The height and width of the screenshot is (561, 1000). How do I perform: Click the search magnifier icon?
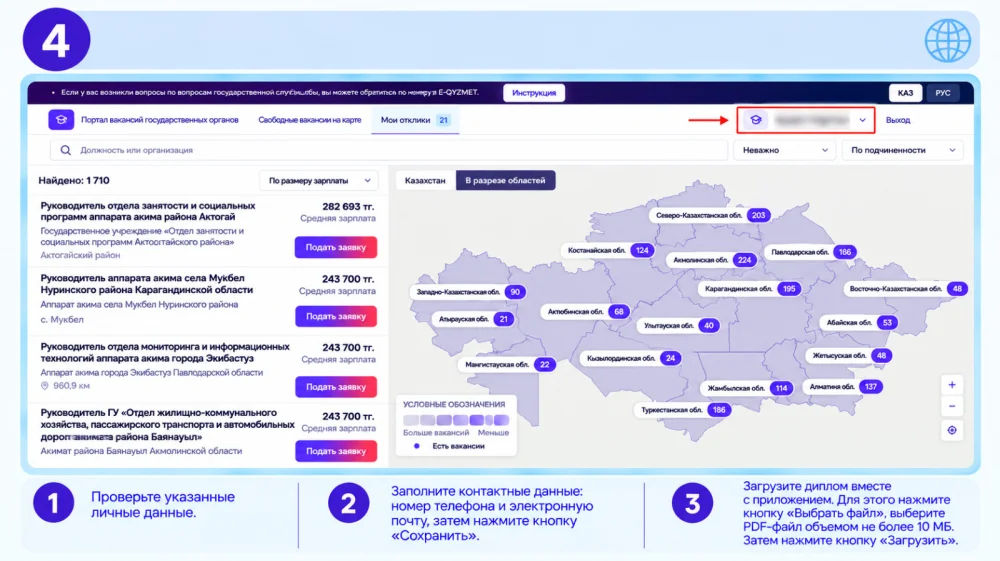tap(65, 150)
